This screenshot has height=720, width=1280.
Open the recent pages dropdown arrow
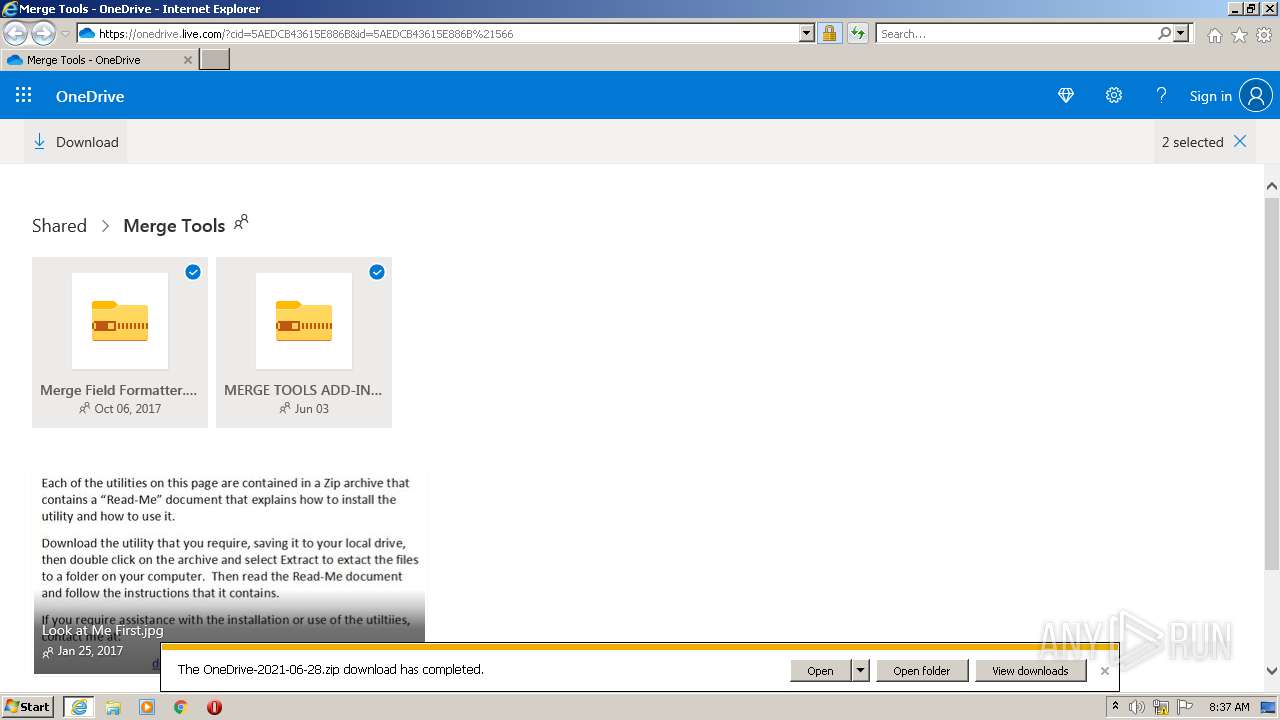[x=66, y=34]
